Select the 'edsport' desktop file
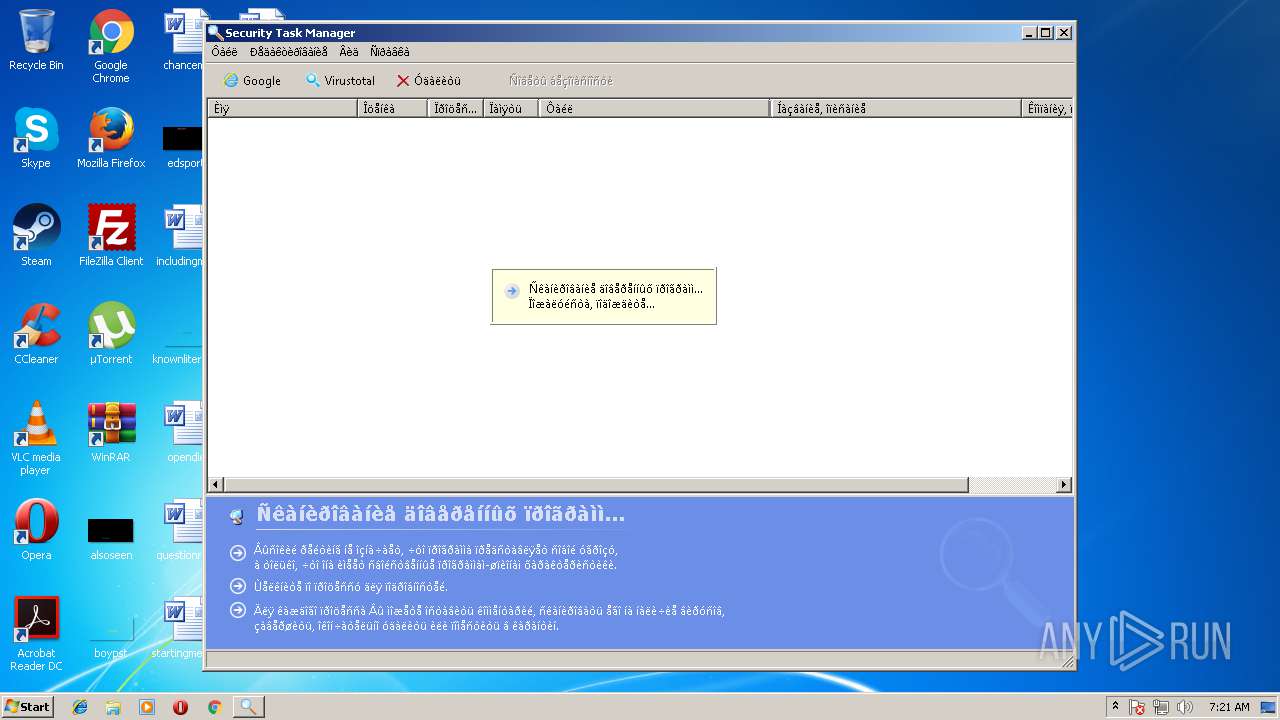1280x720 pixels. tap(183, 146)
